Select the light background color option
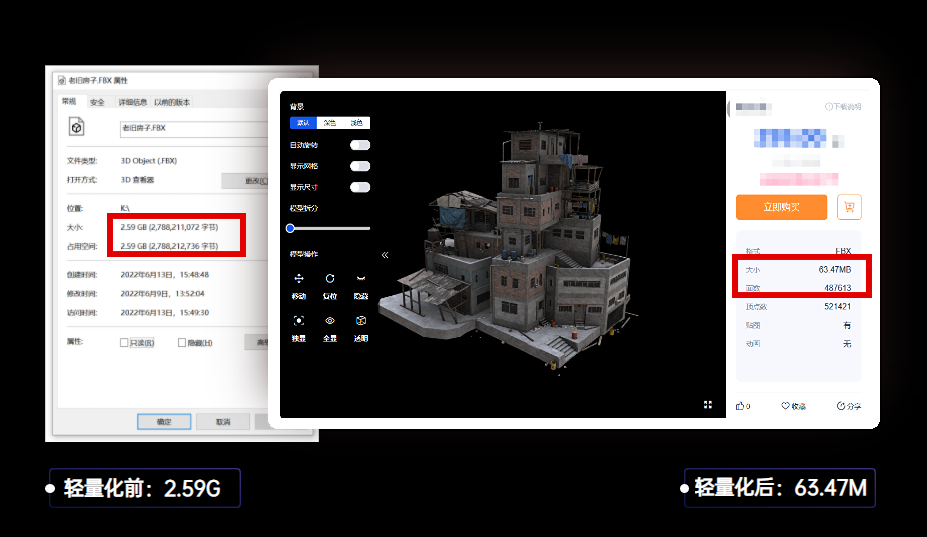 click(x=356, y=122)
